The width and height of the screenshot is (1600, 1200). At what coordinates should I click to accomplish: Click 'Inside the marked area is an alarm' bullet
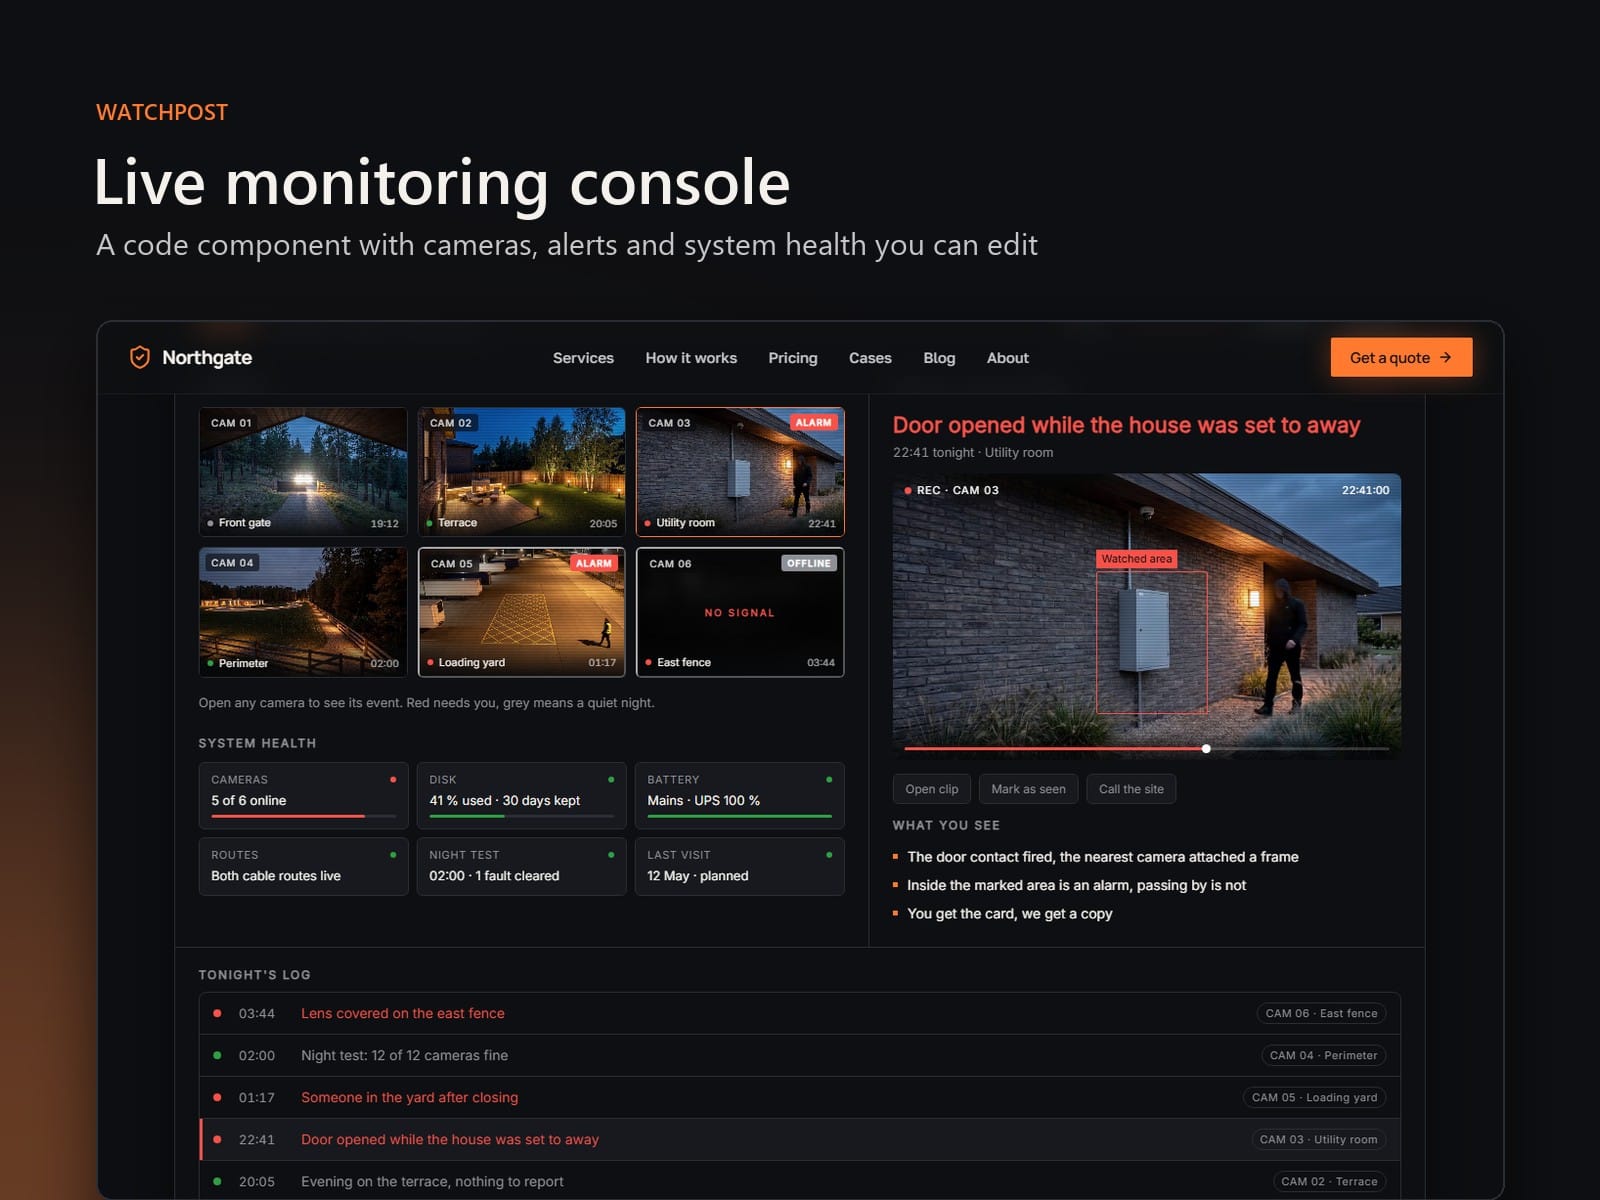click(1076, 885)
